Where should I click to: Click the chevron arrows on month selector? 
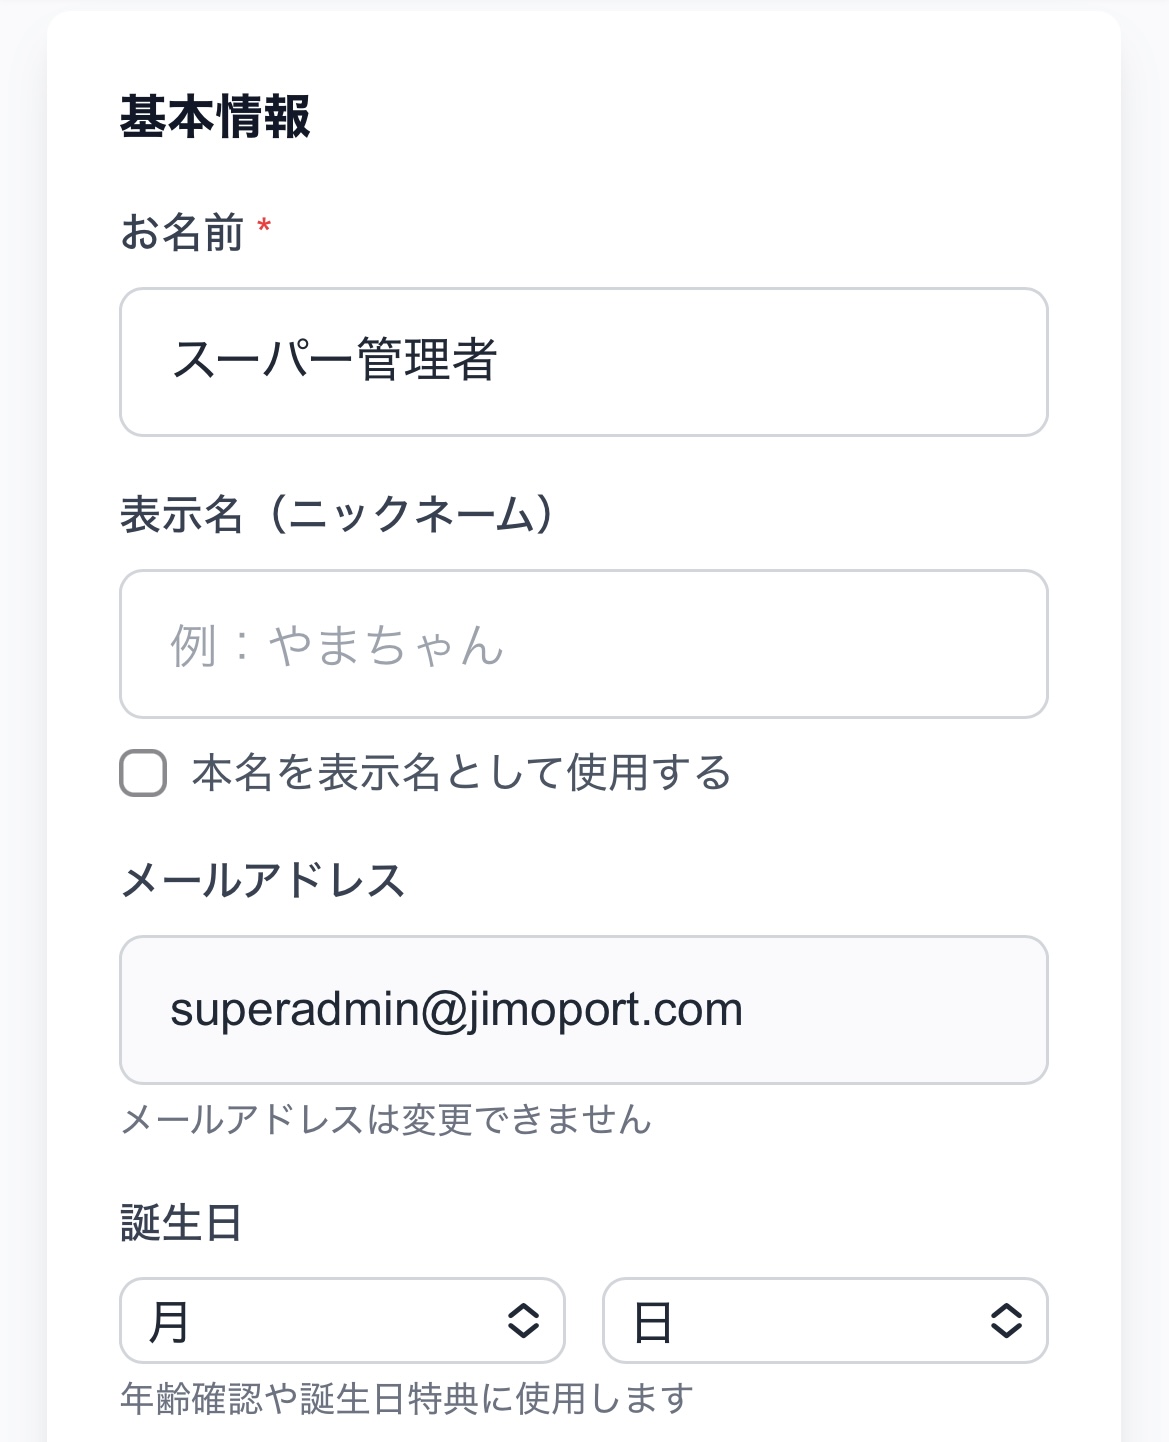tap(523, 1321)
